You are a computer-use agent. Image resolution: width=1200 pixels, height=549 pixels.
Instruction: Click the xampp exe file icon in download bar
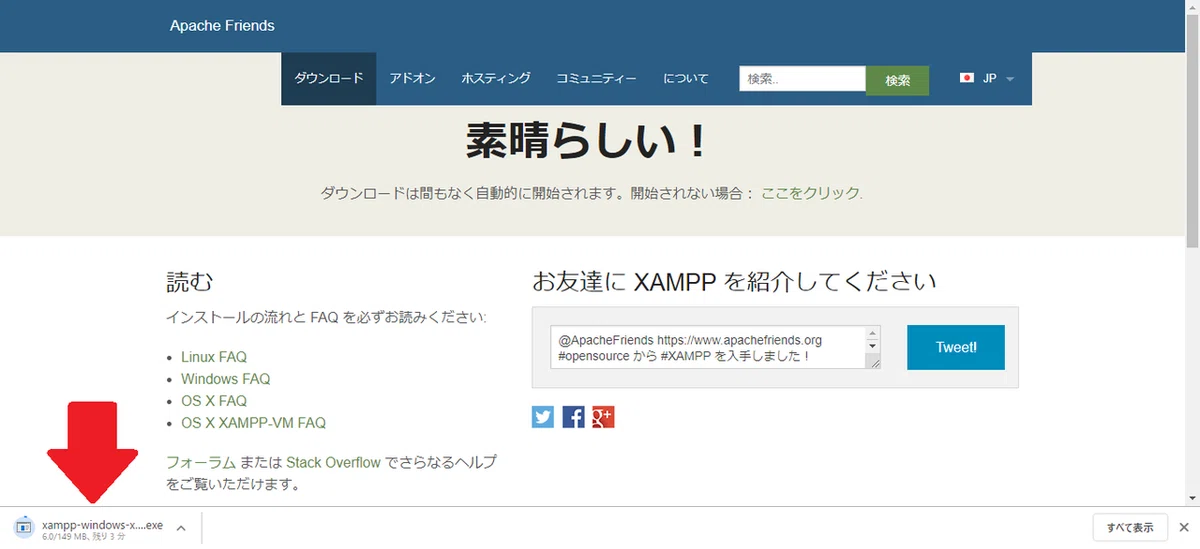(24, 527)
